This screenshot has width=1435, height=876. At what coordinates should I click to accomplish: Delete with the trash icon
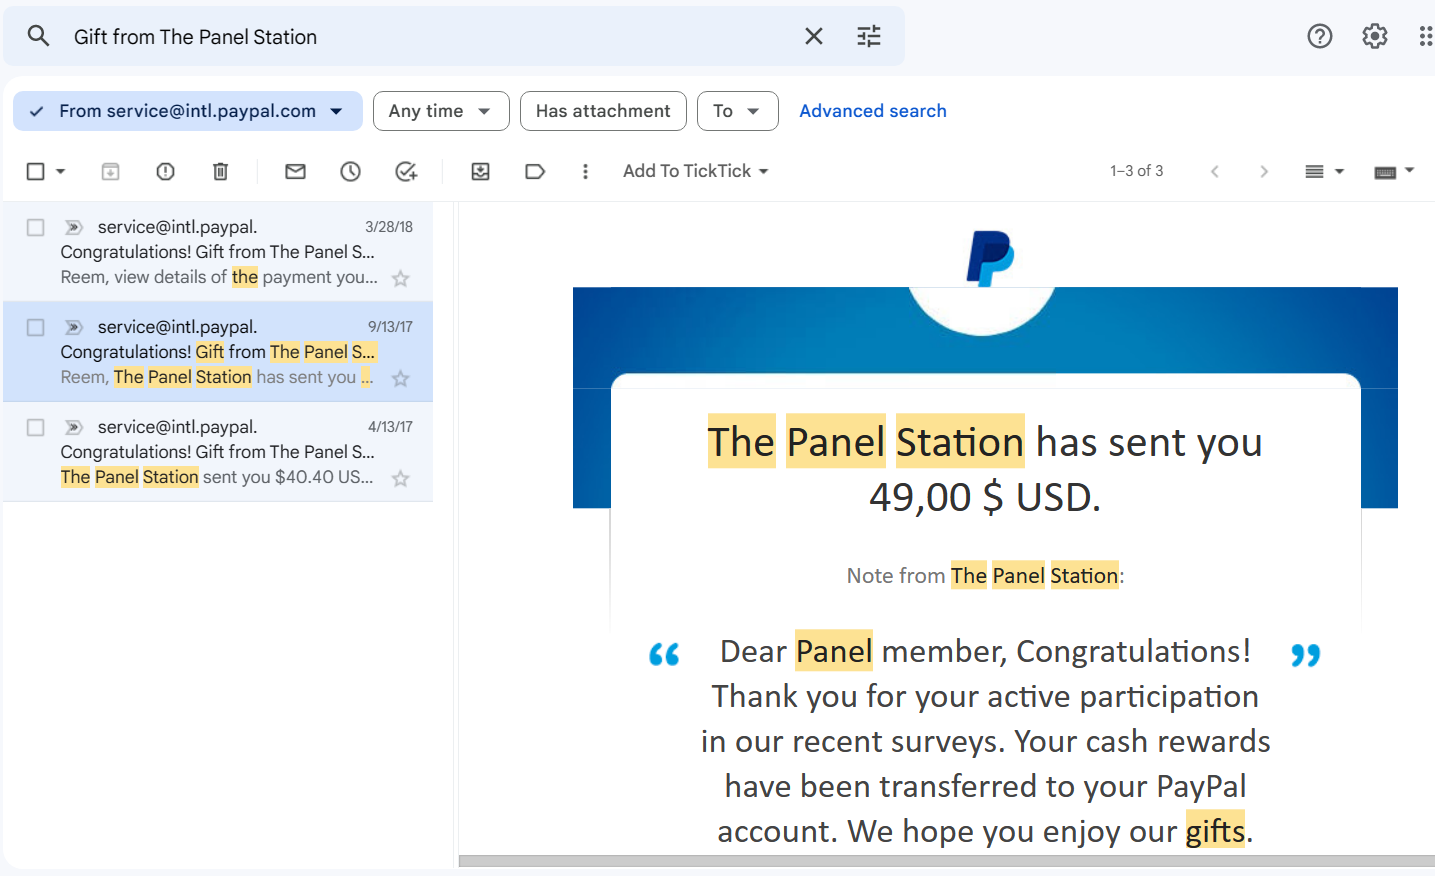click(220, 171)
